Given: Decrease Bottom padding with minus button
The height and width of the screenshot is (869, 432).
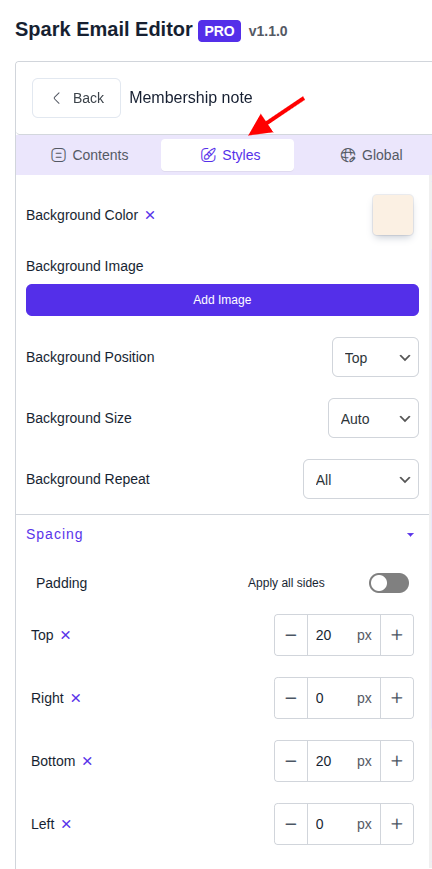Looking at the screenshot, I should pyautogui.click(x=291, y=761).
